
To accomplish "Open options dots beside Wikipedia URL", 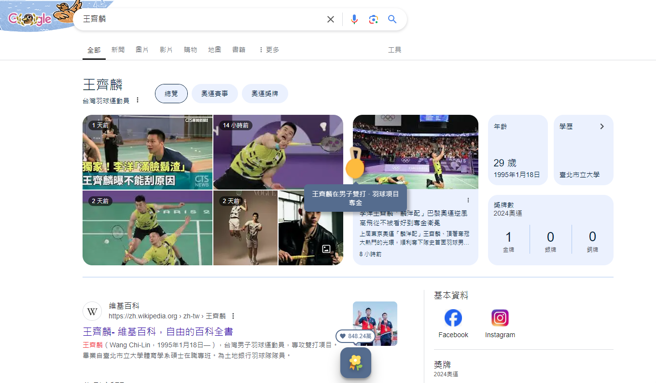I will (x=233, y=316).
